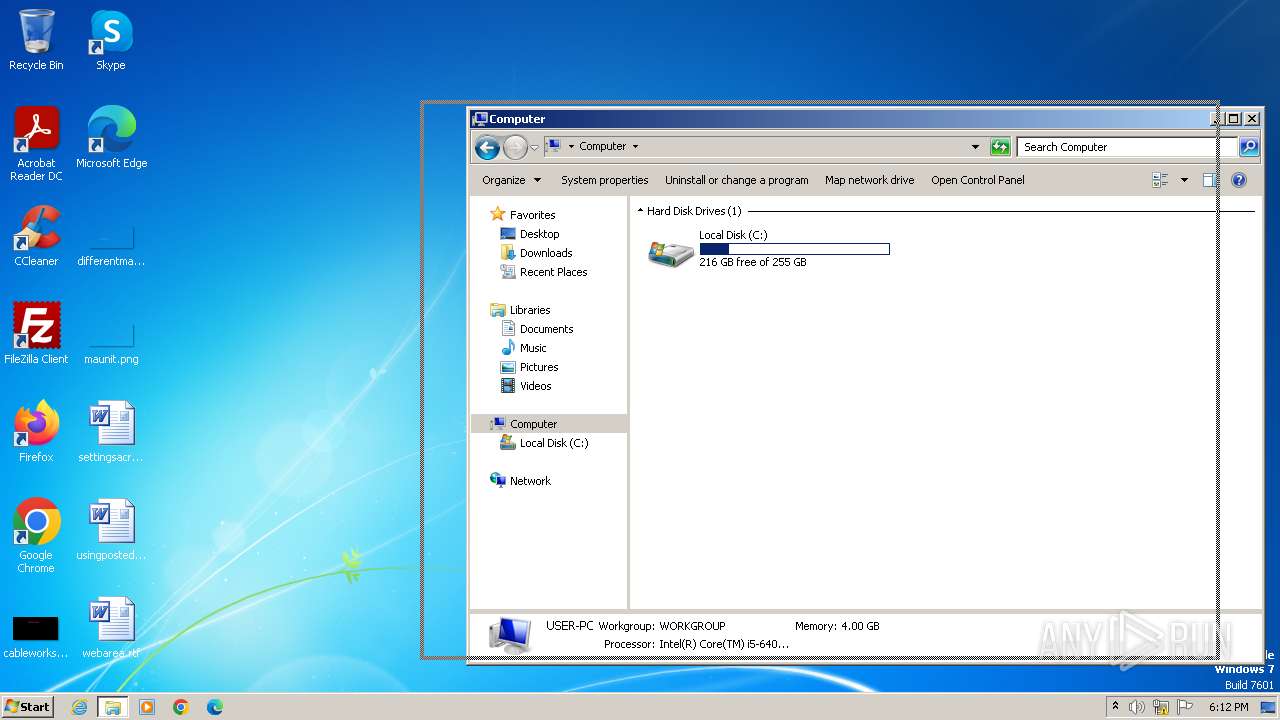Select the Acrobat Reader DC desktop icon
The width and height of the screenshot is (1280, 720).
point(36,144)
